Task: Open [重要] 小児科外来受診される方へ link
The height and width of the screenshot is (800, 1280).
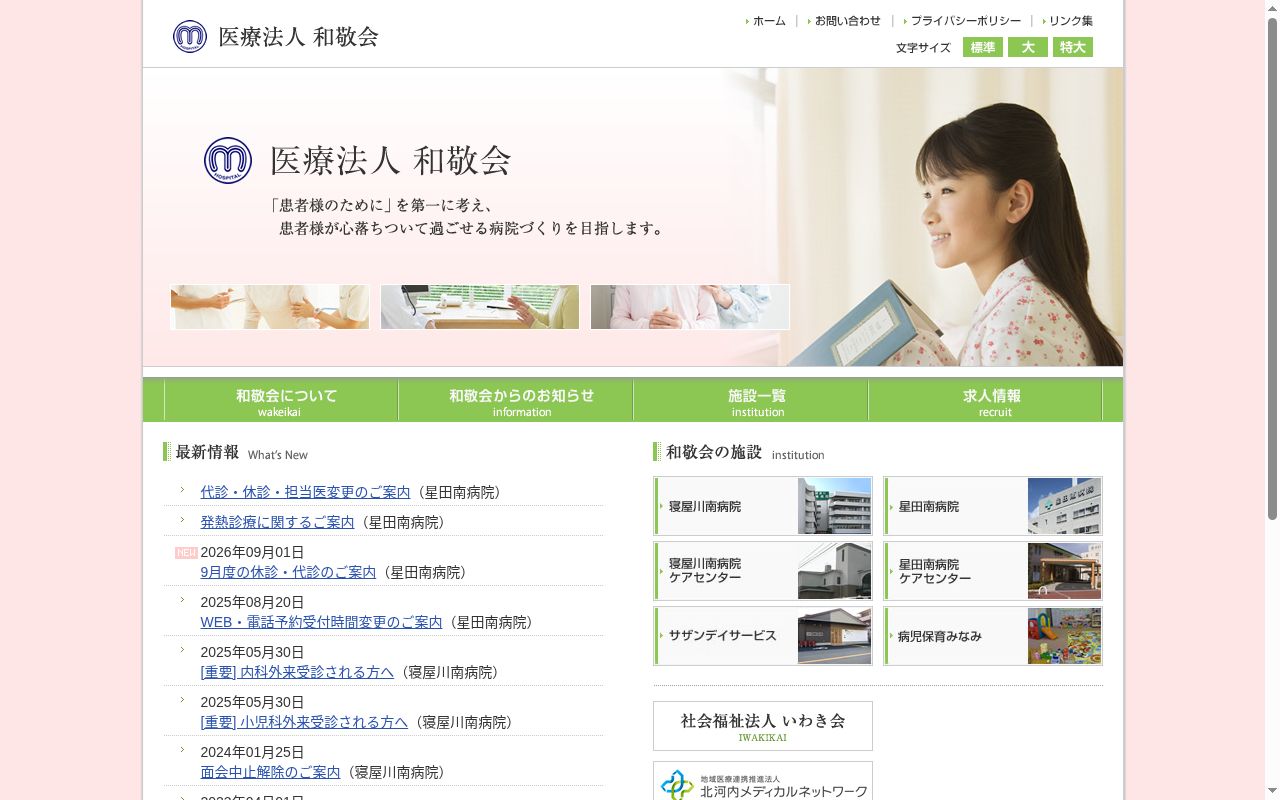Action: pos(304,722)
